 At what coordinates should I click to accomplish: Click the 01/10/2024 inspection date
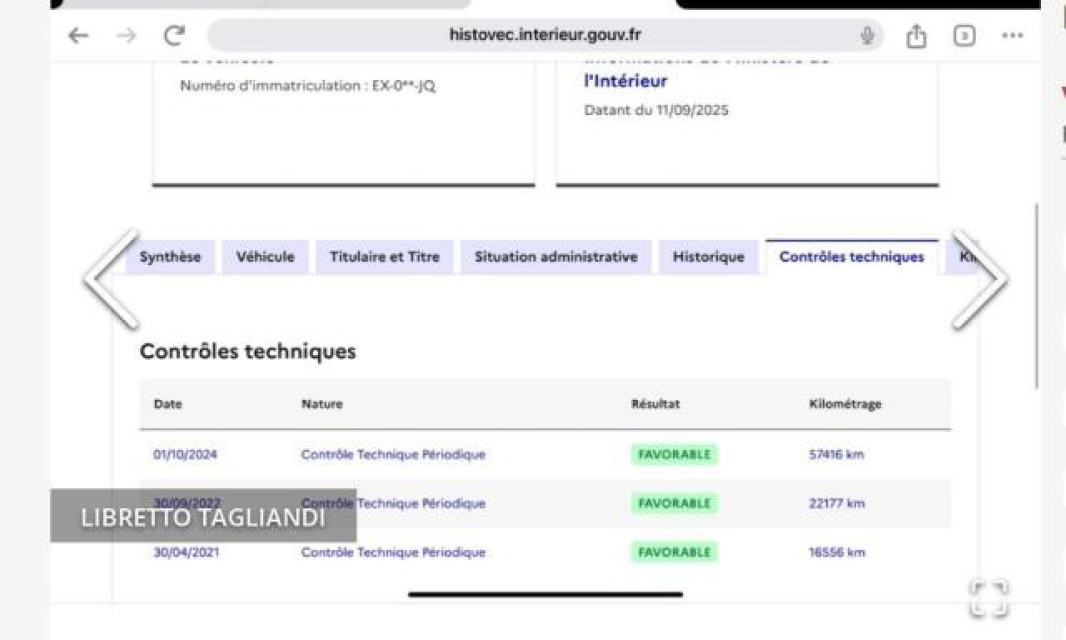pyautogui.click(x=185, y=455)
